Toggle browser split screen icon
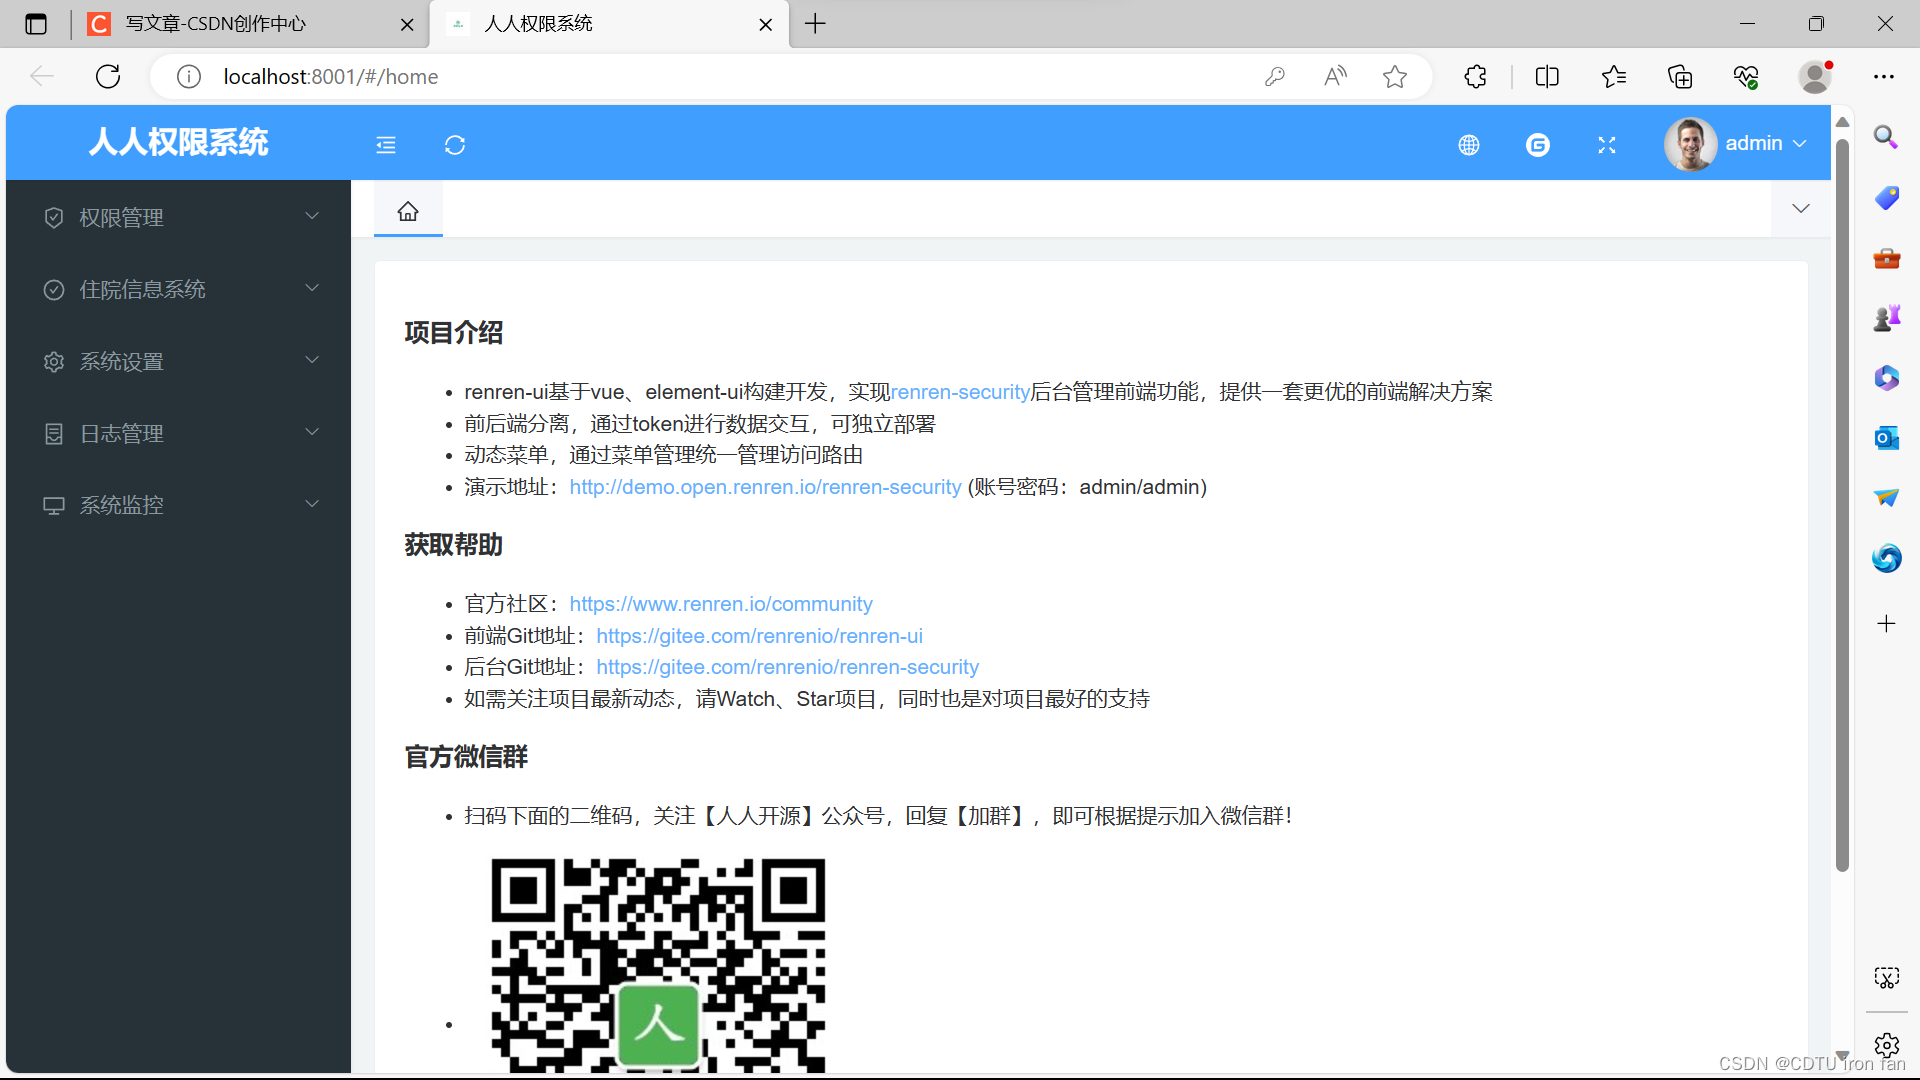1920x1080 pixels. [1546, 77]
